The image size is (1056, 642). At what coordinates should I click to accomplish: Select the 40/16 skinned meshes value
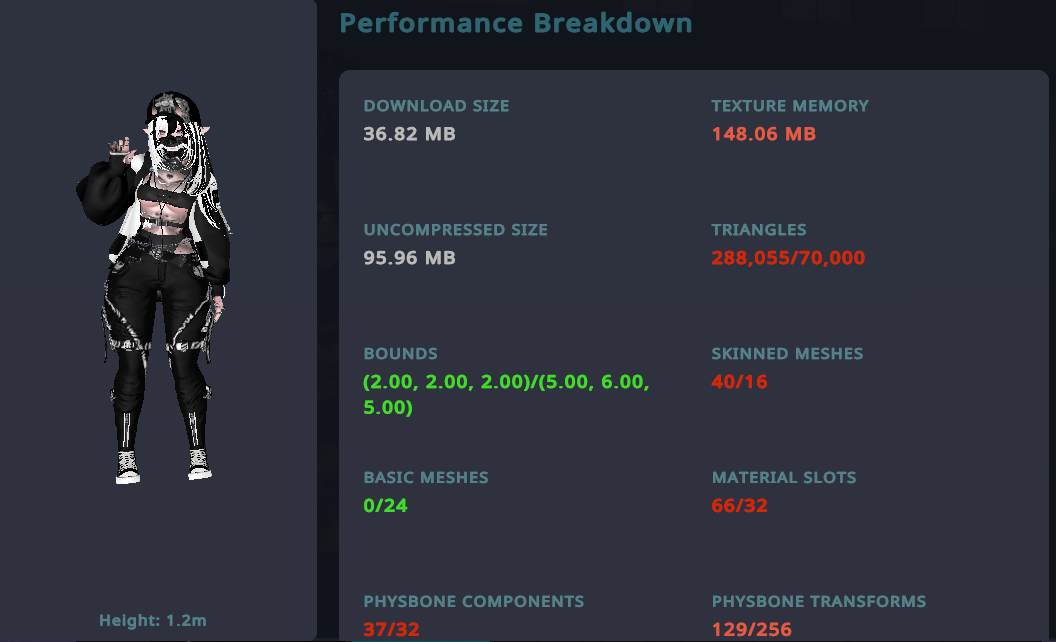pos(739,382)
